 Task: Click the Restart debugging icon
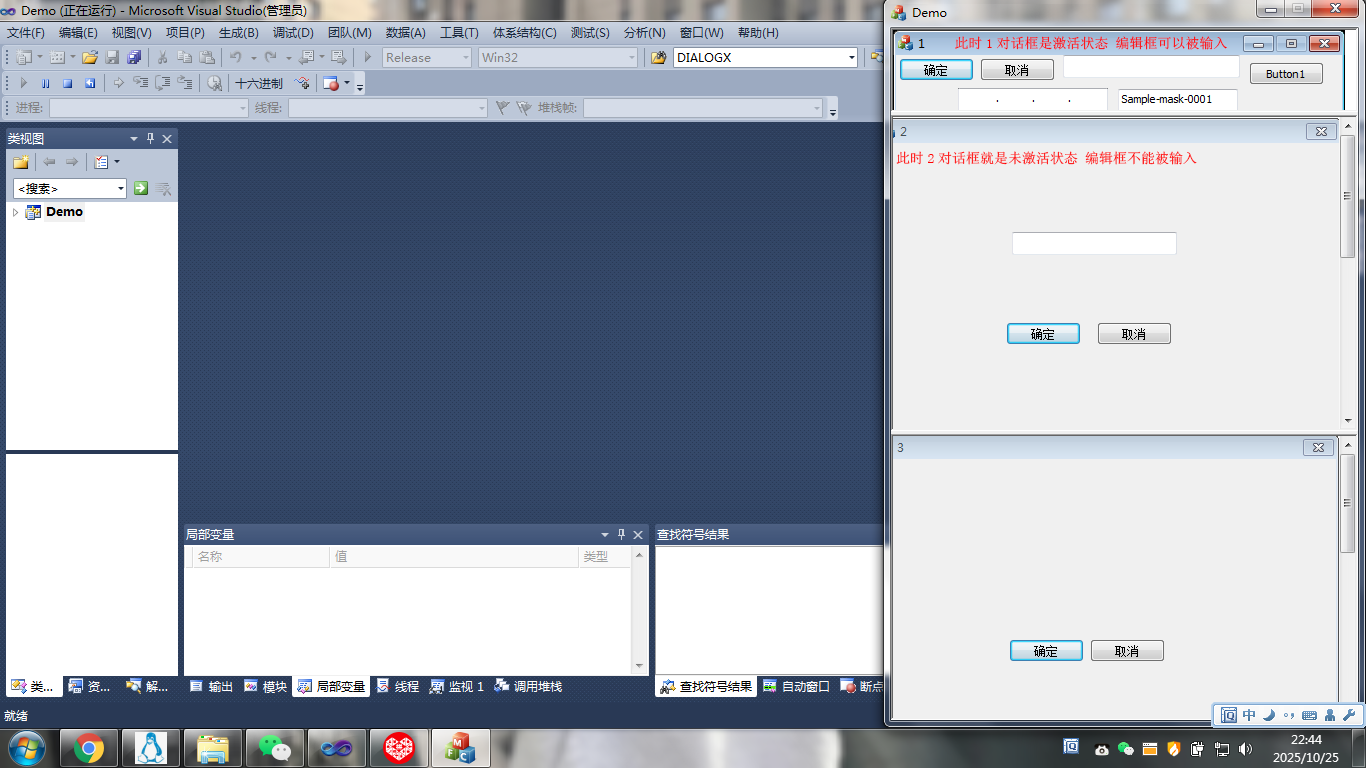coord(90,83)
